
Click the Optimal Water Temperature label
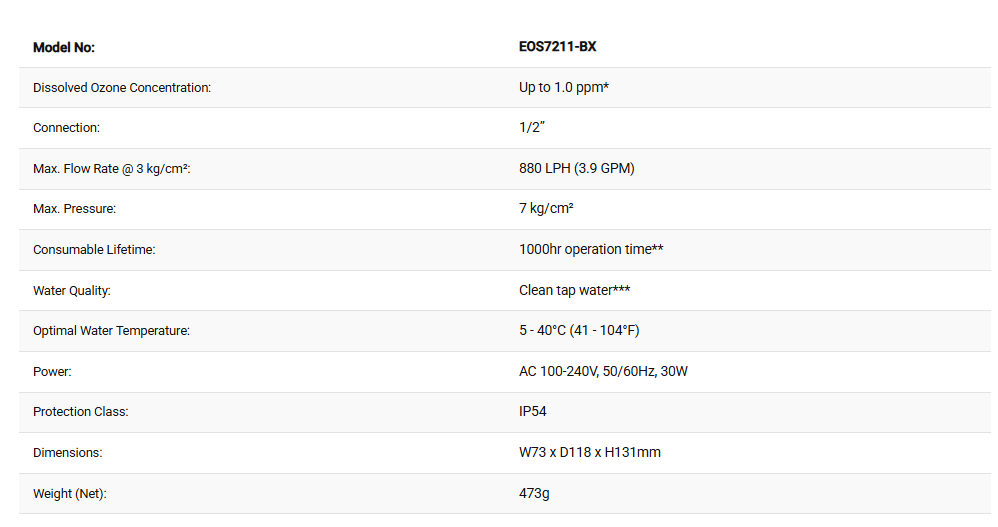coord(111,331)
